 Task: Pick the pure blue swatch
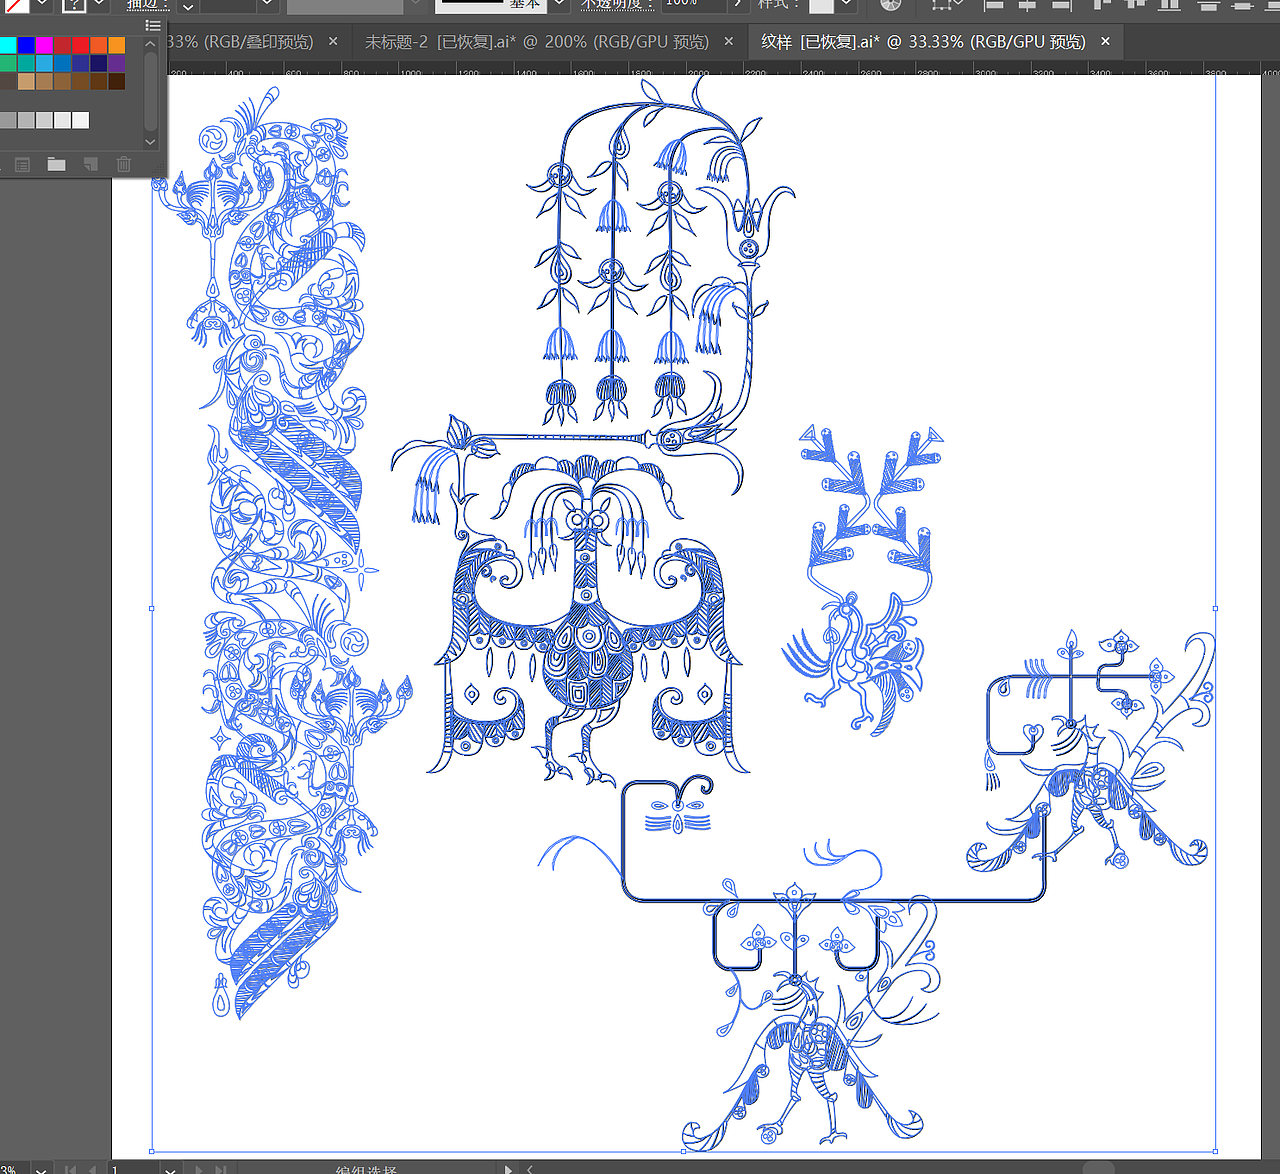coord(26,45)
